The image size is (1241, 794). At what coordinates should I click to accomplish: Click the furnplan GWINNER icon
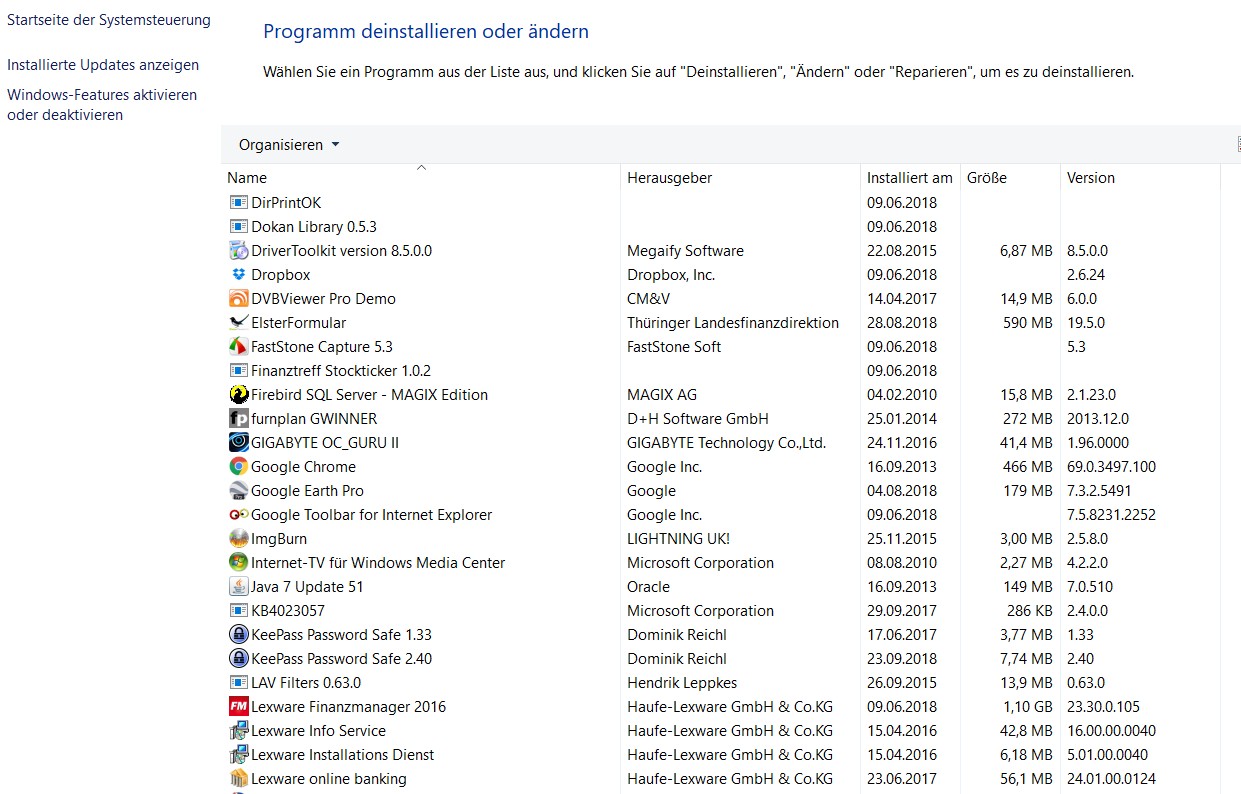tap(238, 419)
